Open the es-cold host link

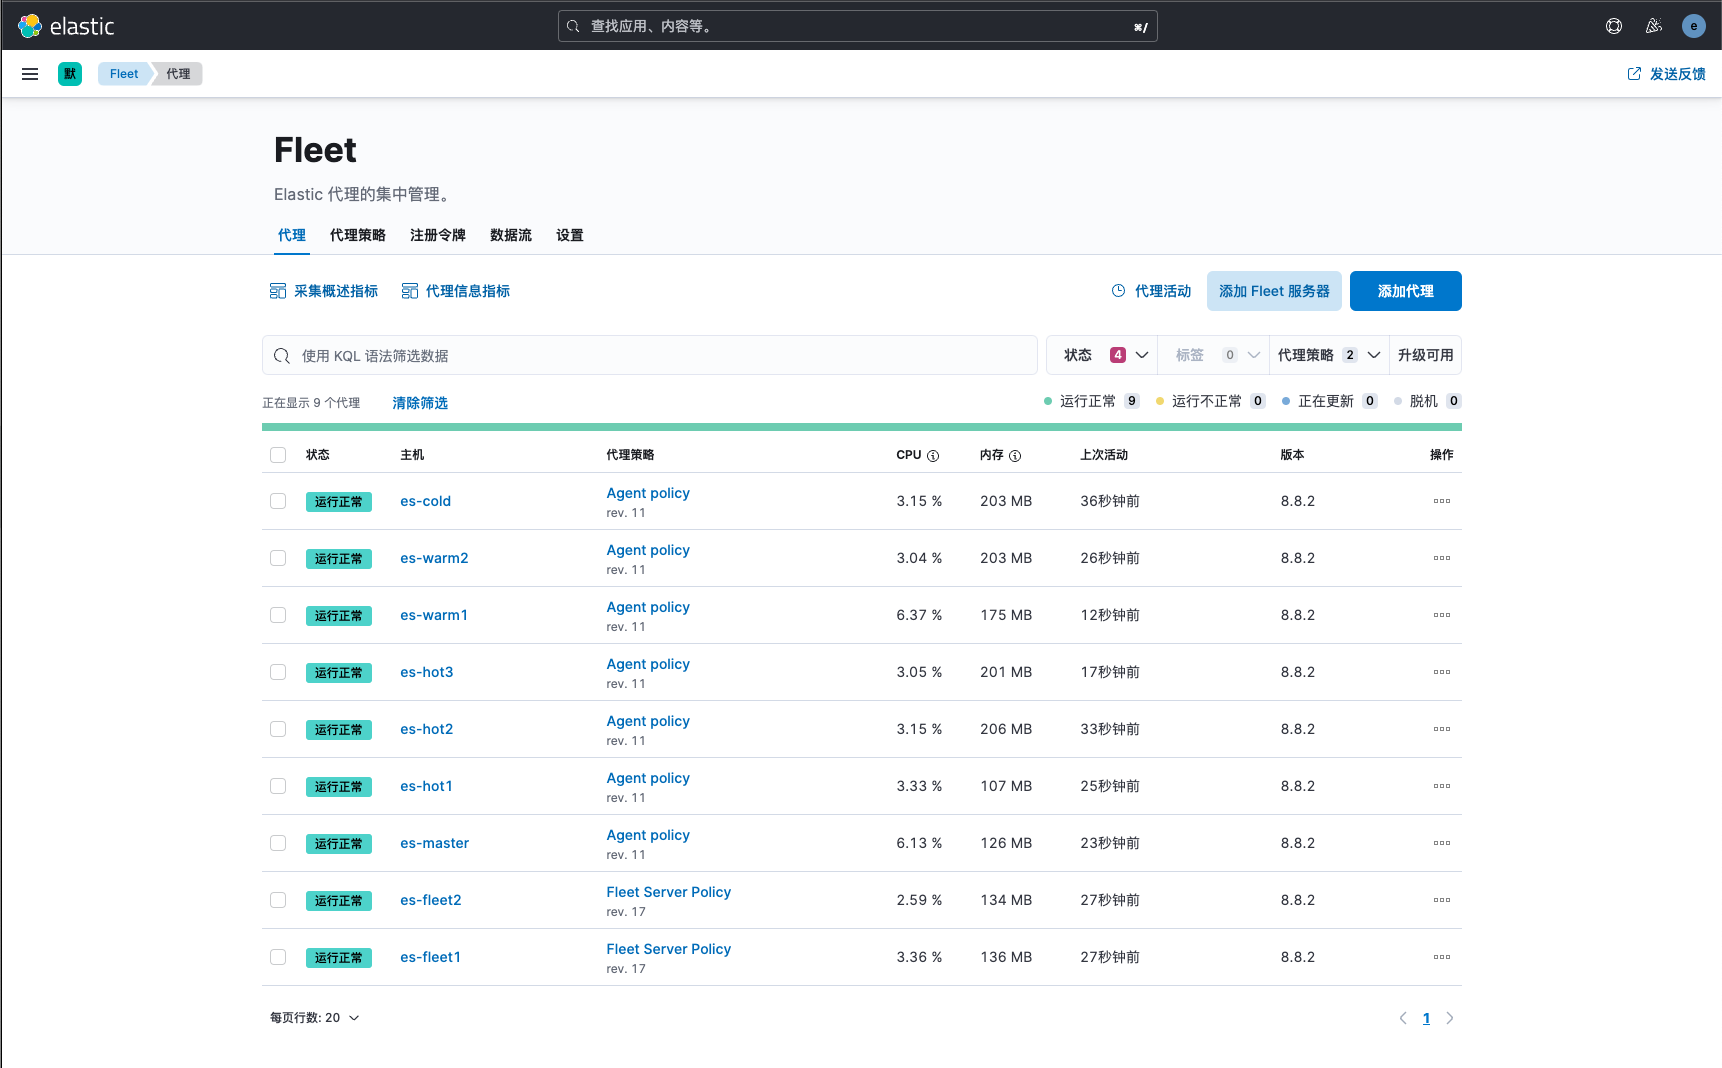(x=426, y=501)
